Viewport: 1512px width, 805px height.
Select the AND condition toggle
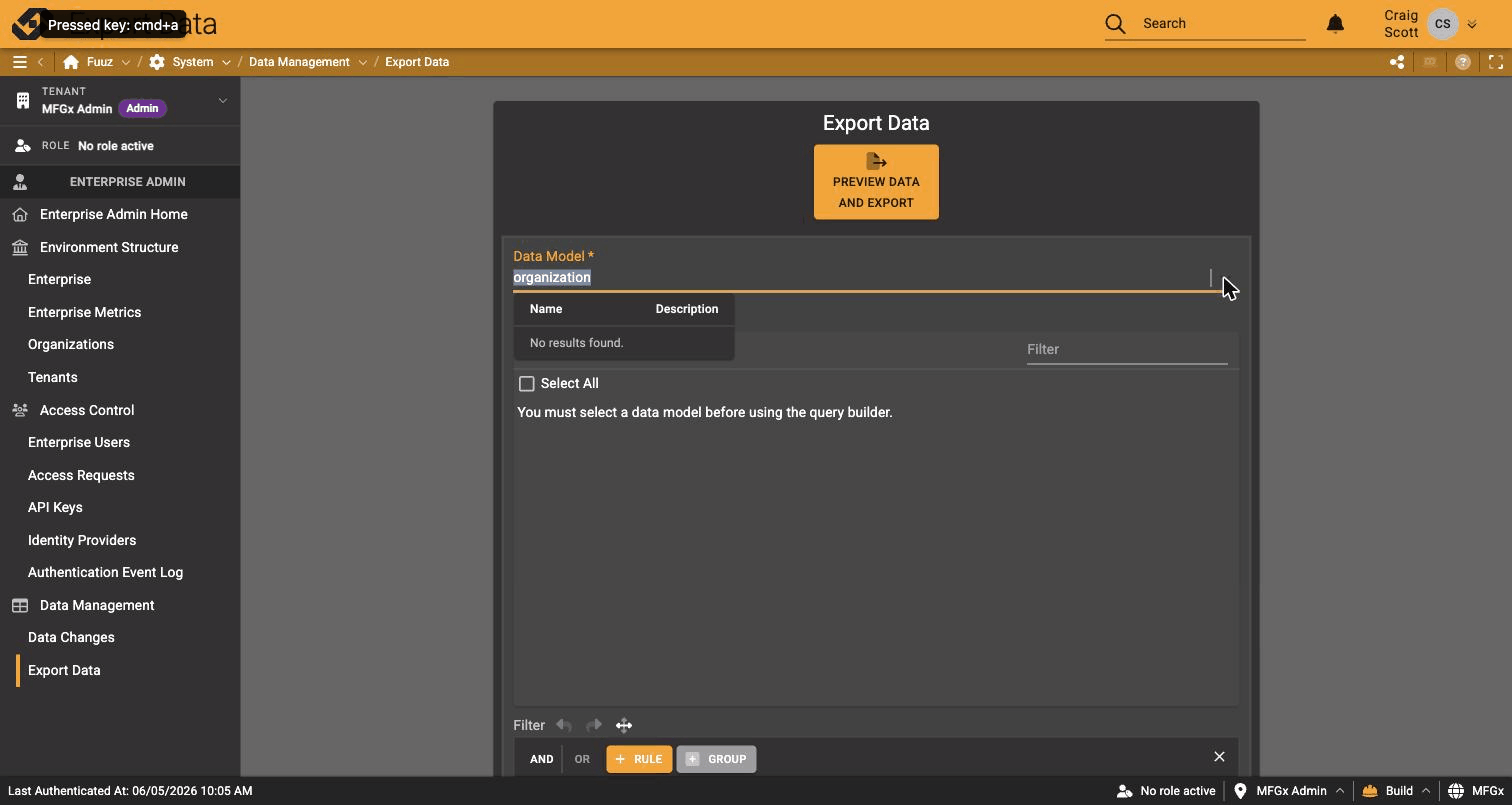(x=541, y=759)
